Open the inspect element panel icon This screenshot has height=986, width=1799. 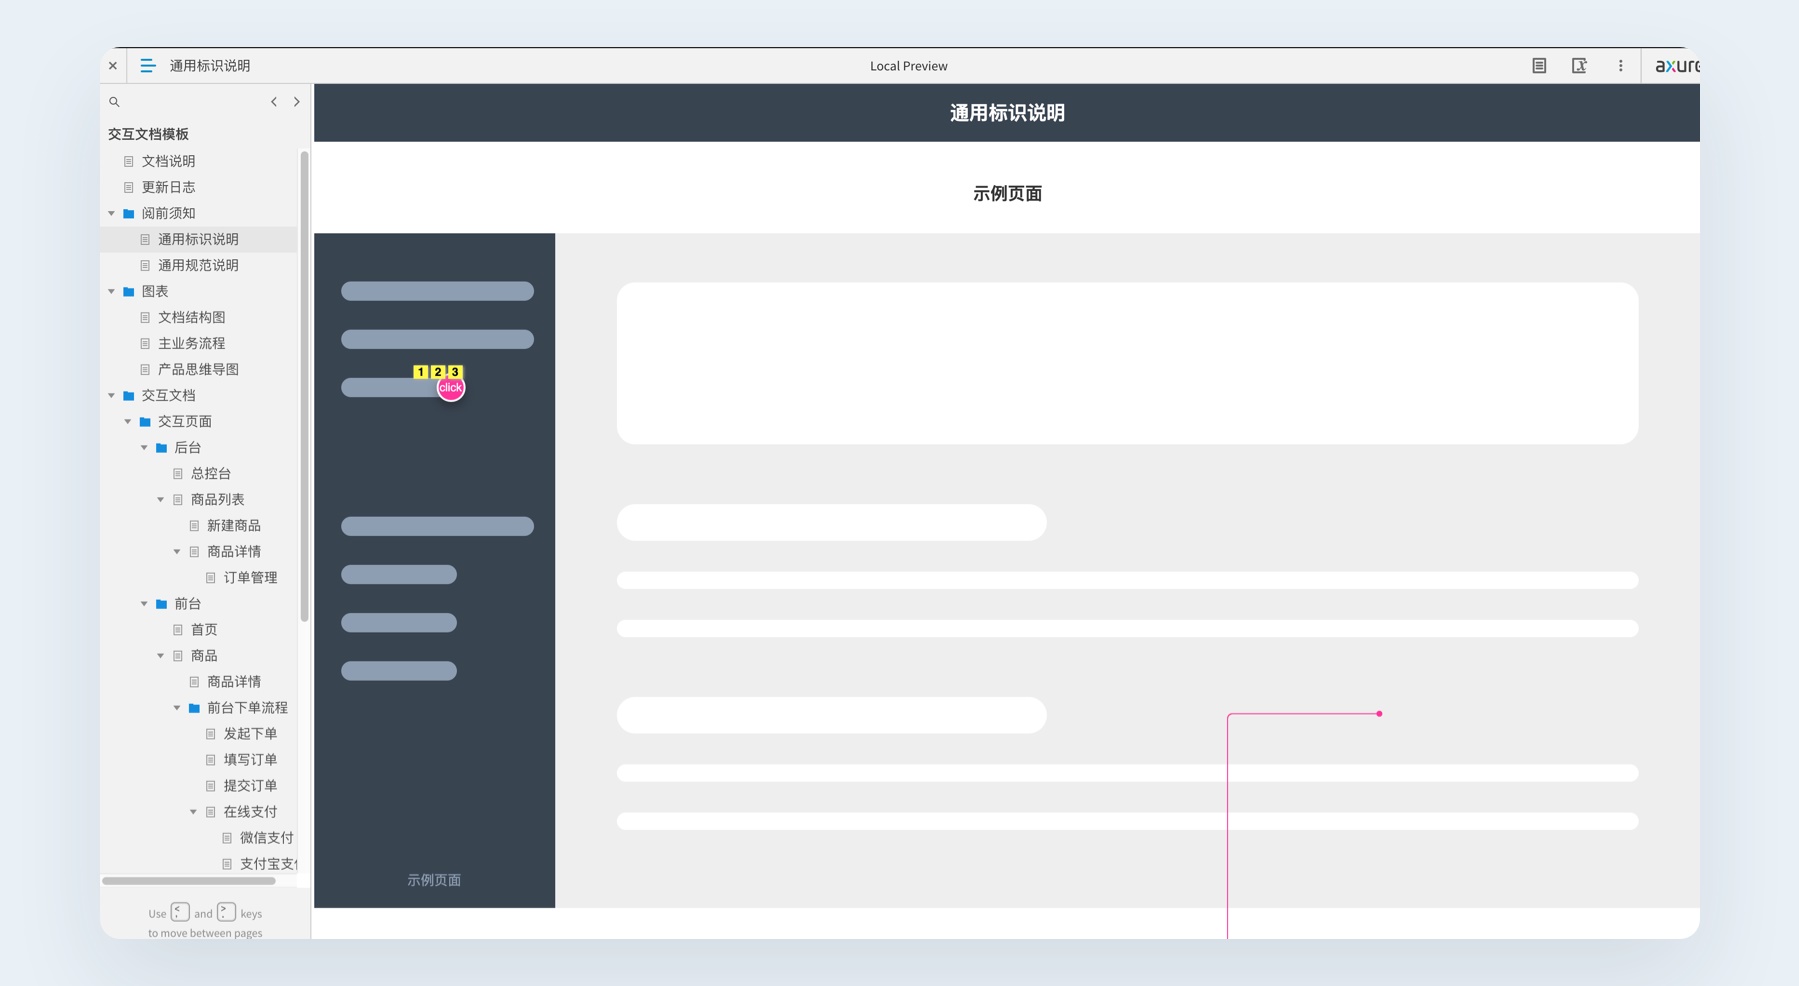(x=1579, y=66)
